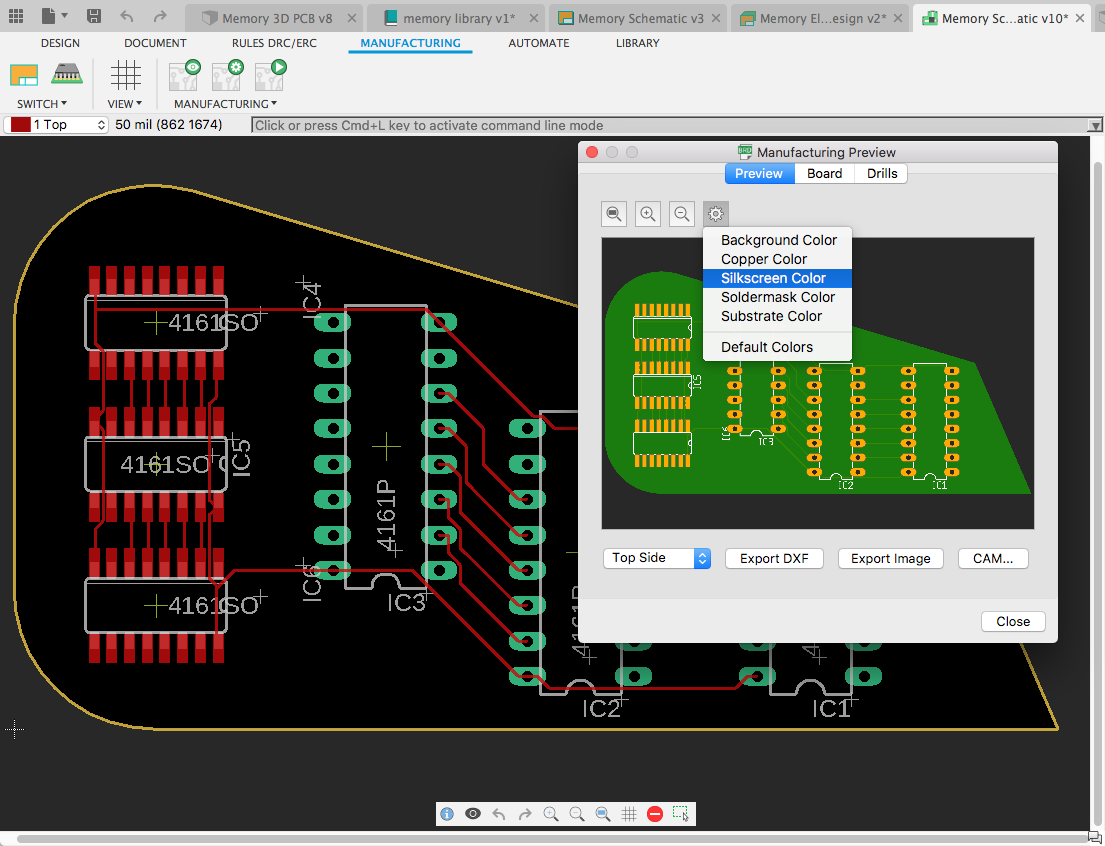Click the CAM... button

pyautogui.click(x=992, y=558)
